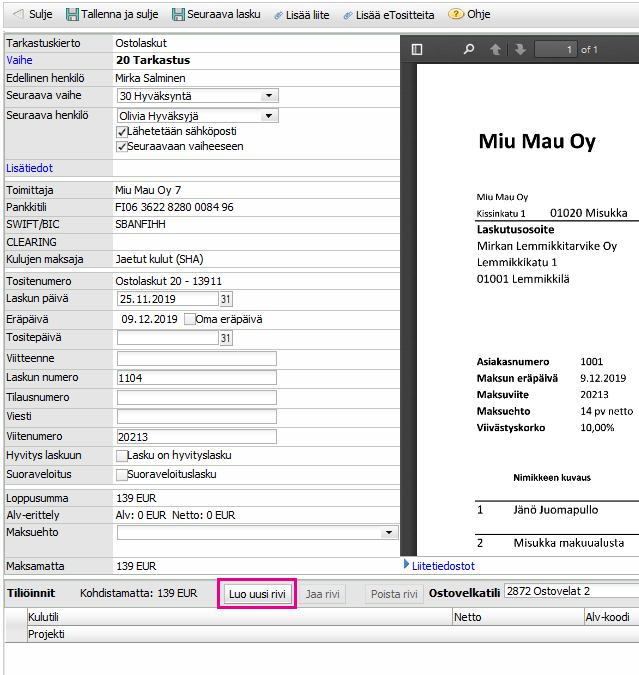Check the Suoraveloituslasku checkbox
The image size is (639, 675).
122,474
